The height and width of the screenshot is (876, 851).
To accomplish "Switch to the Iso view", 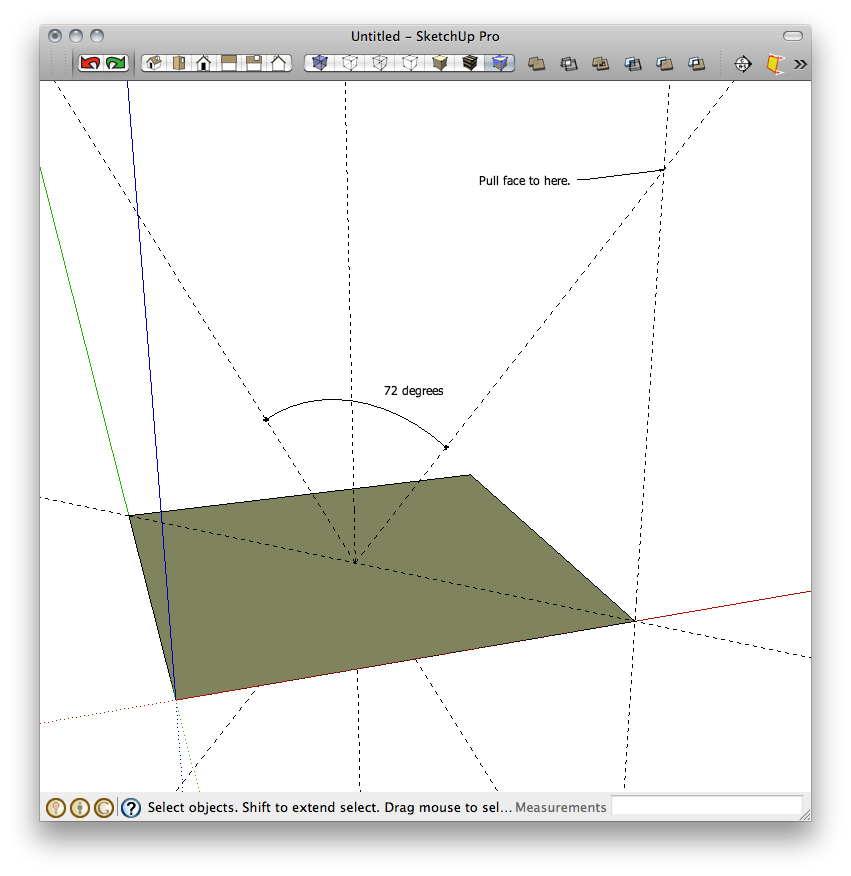I will [x=154, y=63].
